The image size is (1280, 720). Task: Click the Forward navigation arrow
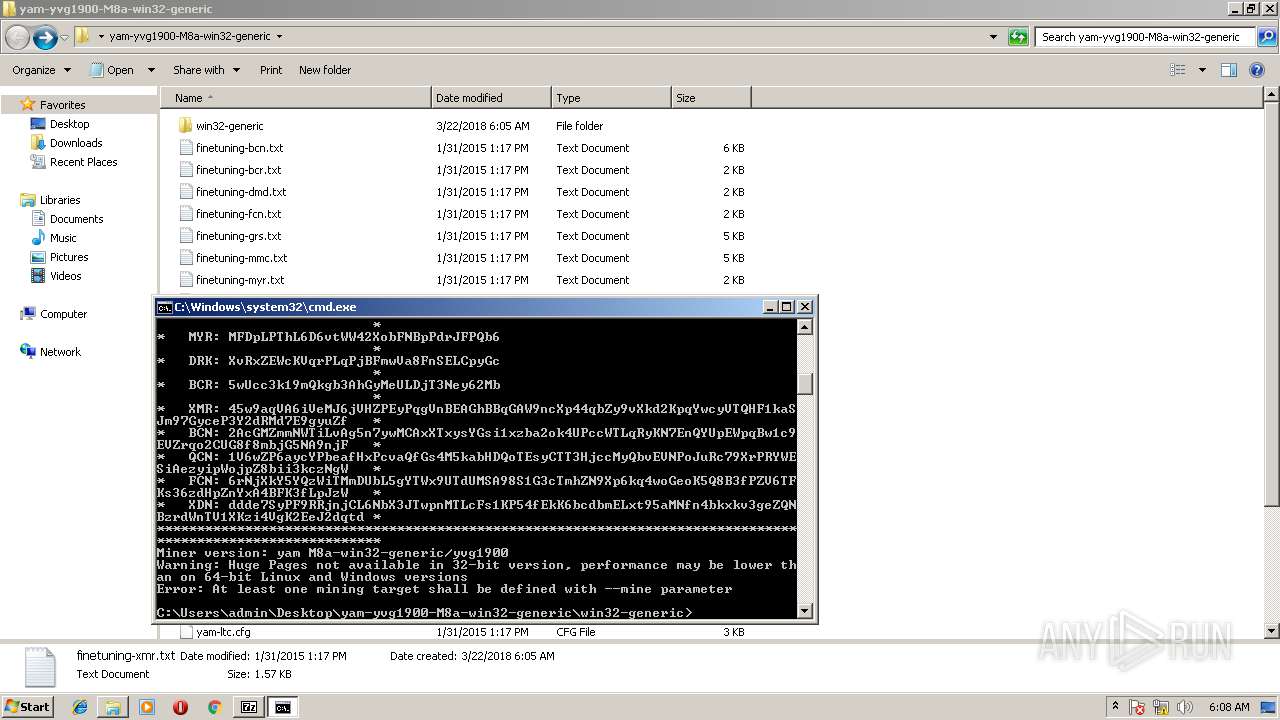[45, 37]
